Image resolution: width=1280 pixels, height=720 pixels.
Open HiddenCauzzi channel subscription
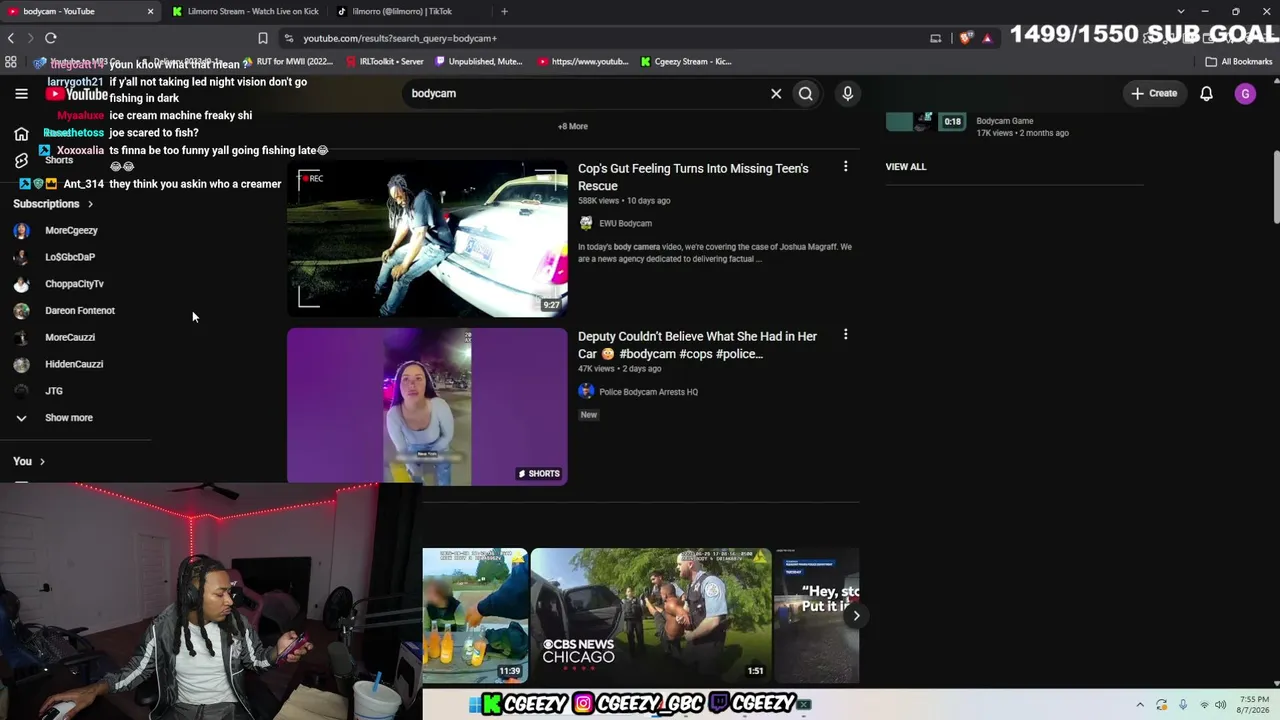click(x=73, y=364)
